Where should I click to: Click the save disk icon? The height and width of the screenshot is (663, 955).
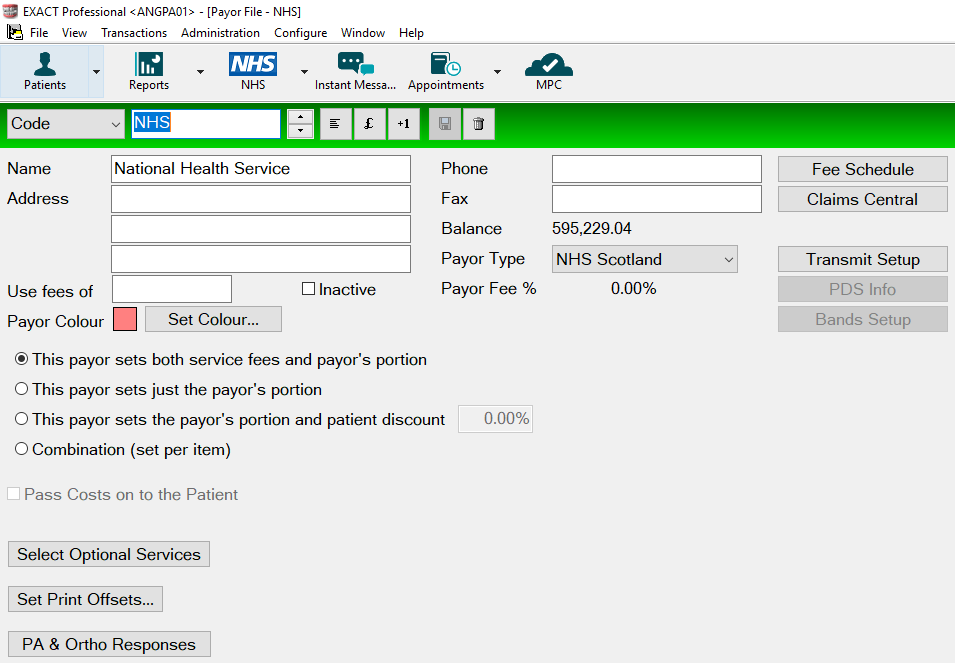pos(445,124)
